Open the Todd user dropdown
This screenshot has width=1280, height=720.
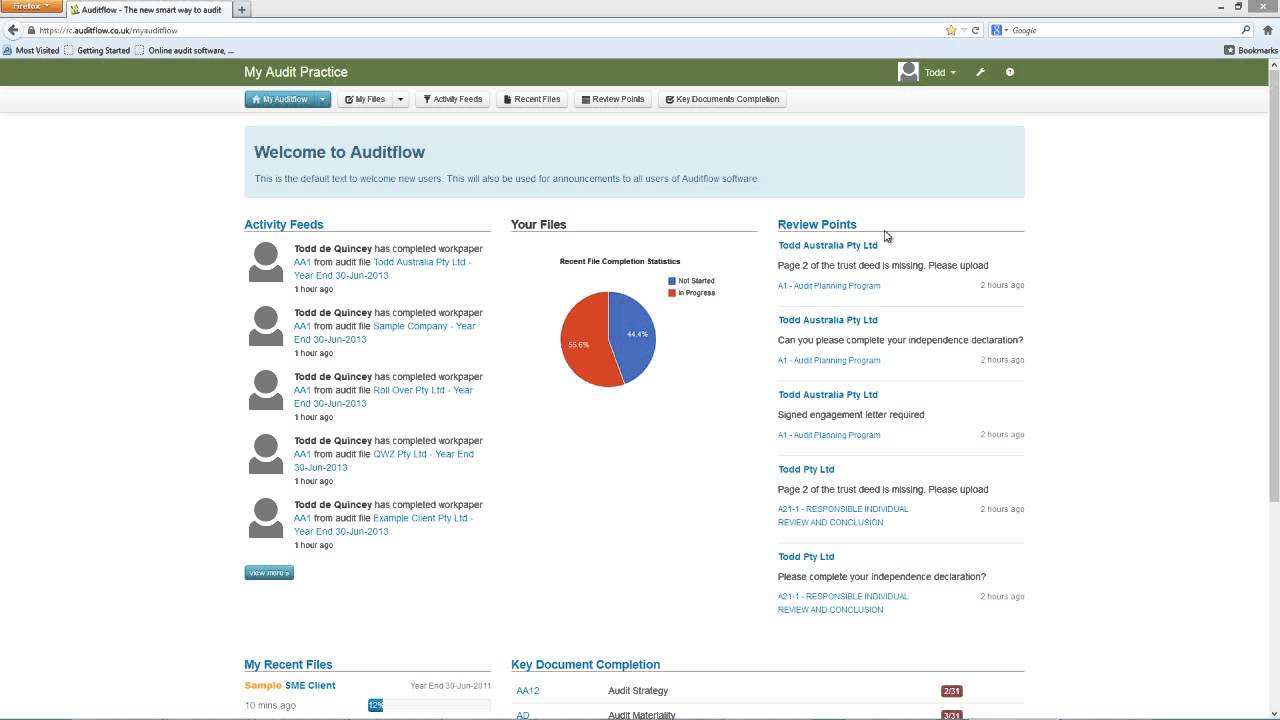(940, 72)
